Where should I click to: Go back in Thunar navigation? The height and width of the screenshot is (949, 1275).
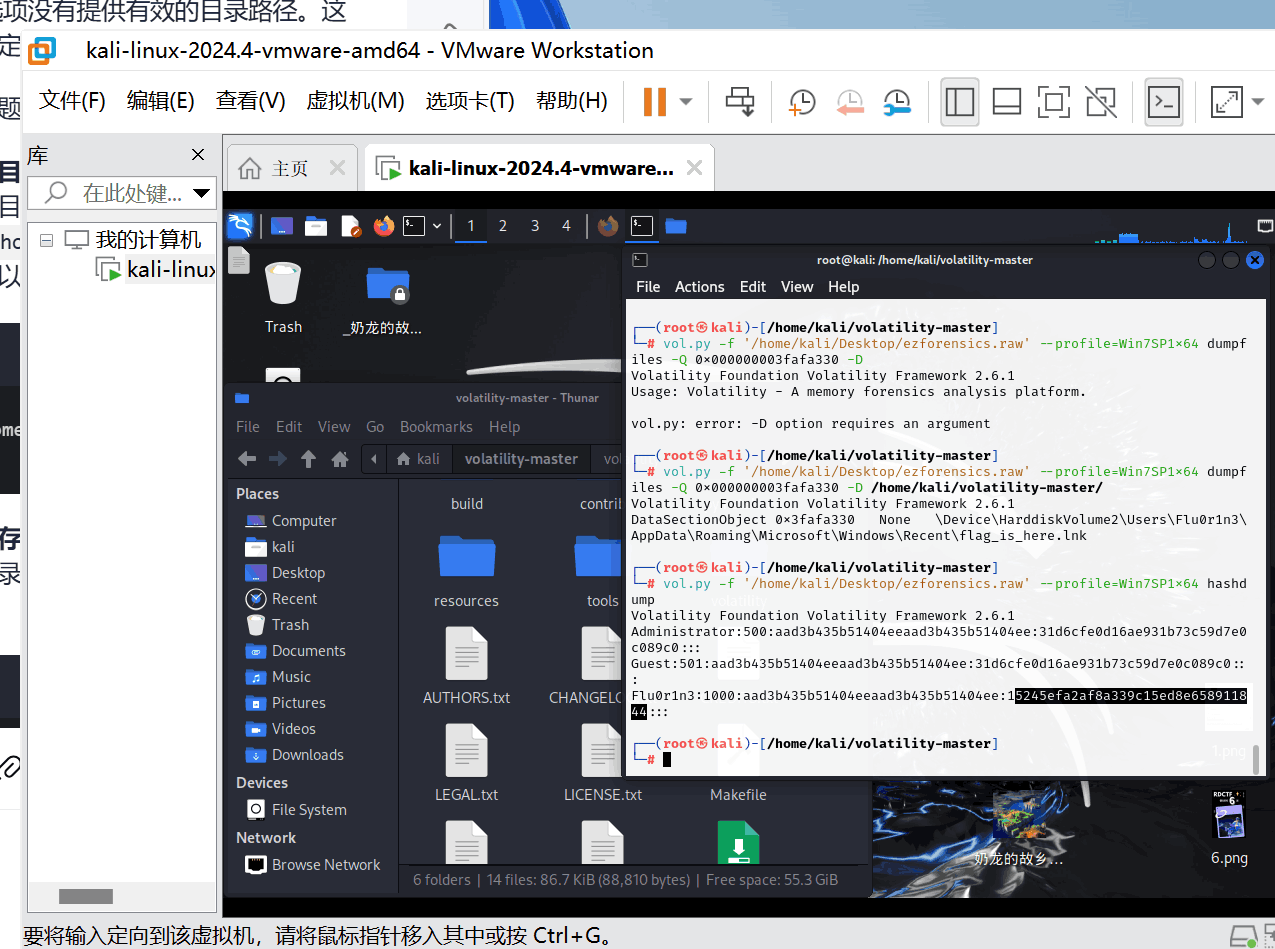[247, 459]
